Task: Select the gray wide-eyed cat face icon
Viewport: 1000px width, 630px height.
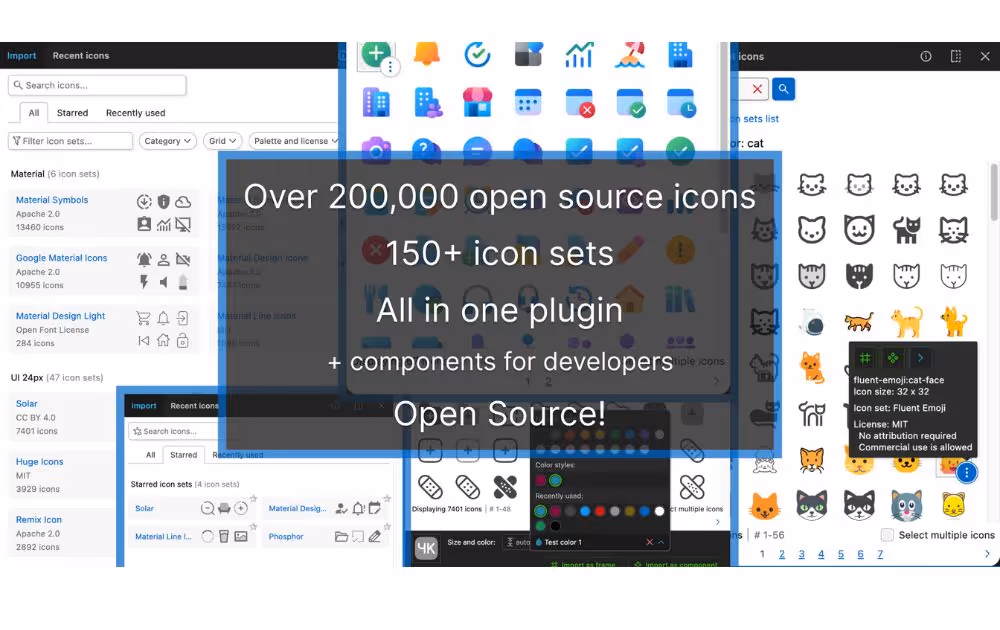Action: (x=906, y=506)
